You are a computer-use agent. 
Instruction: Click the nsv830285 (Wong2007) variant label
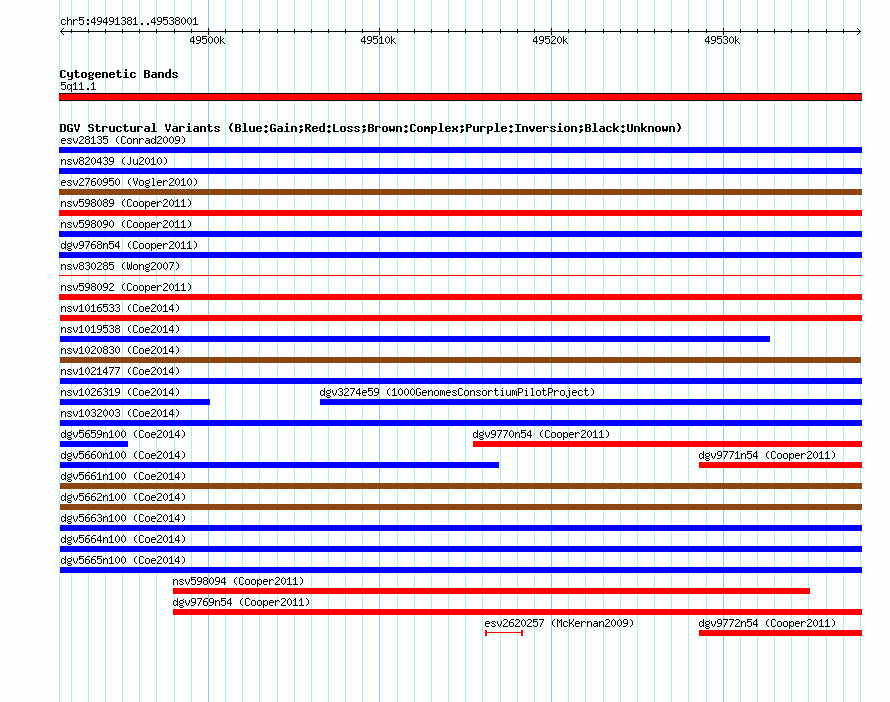(120, 266)
